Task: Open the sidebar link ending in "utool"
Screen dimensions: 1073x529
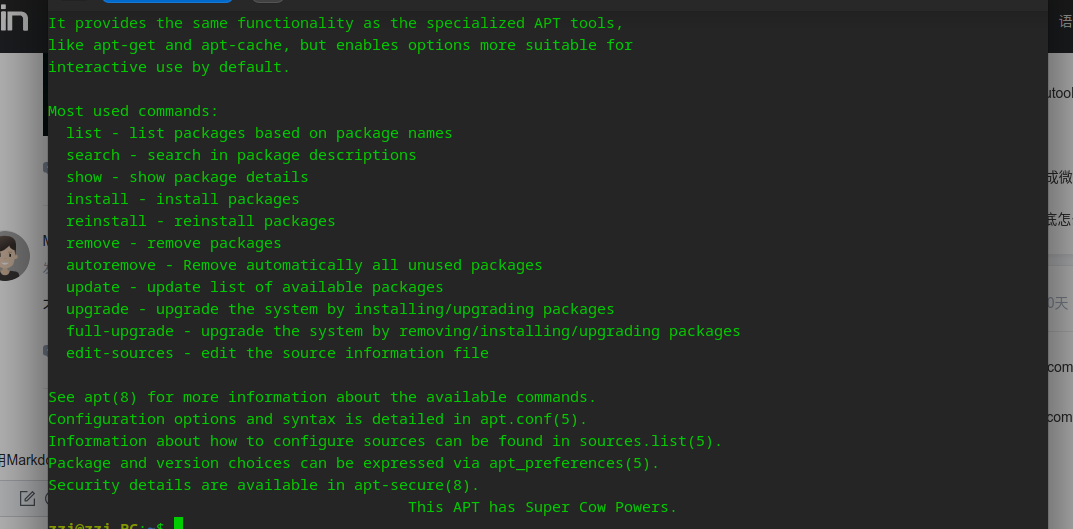Action: (1058, 93)
